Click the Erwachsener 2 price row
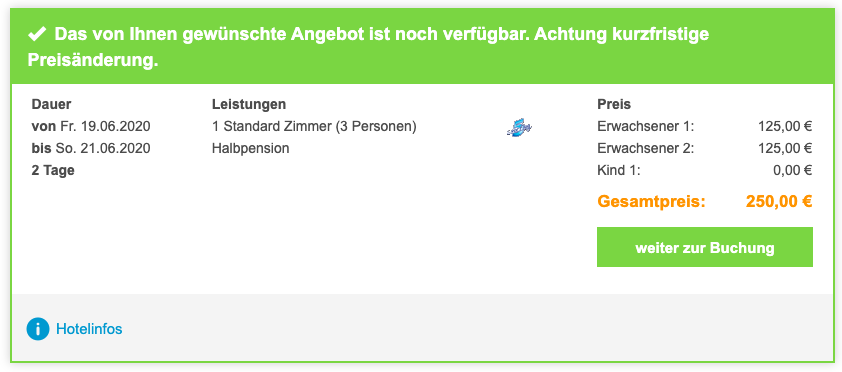 [x=705, y=148]
